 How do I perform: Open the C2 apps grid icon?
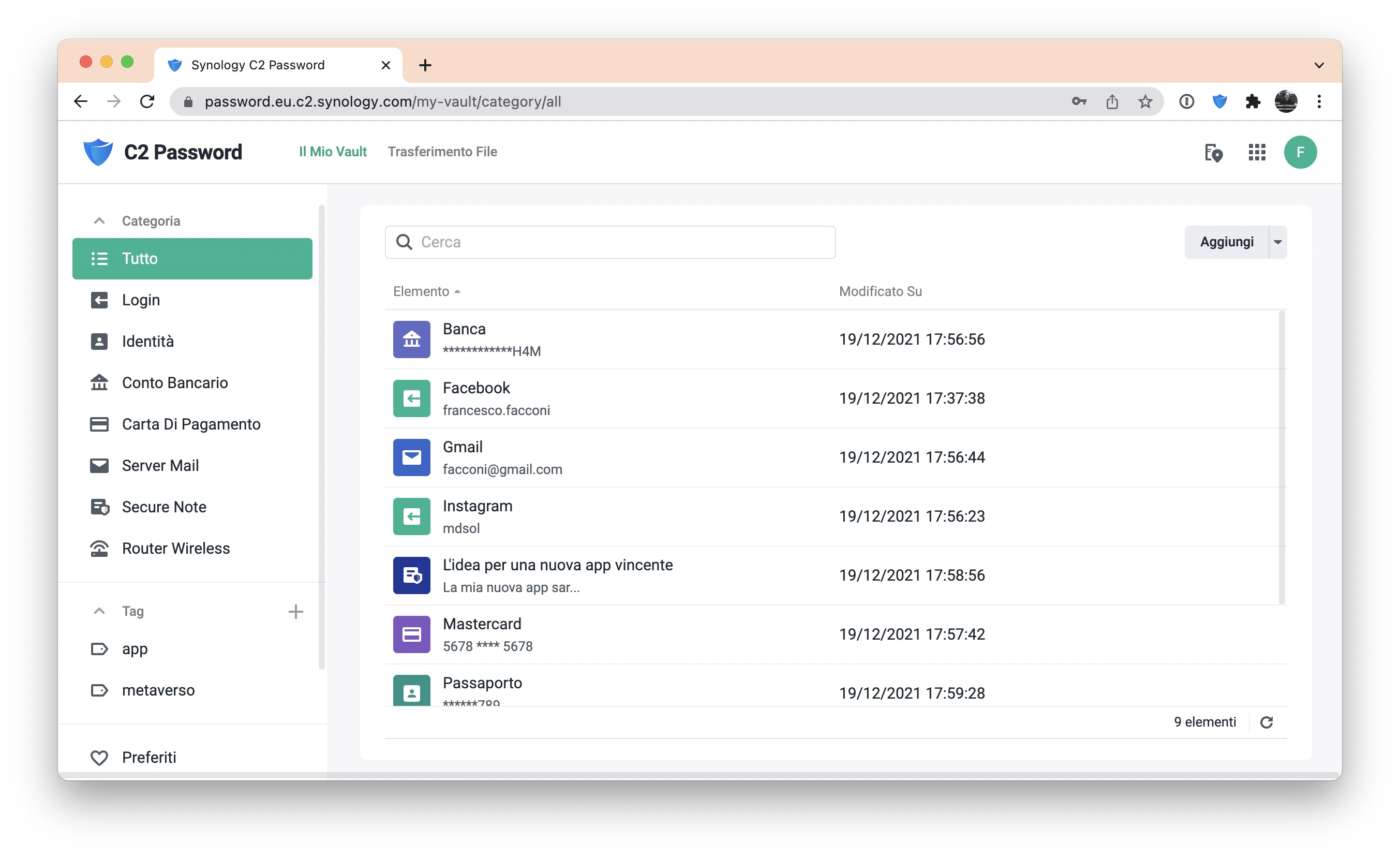click(1257, 152)
